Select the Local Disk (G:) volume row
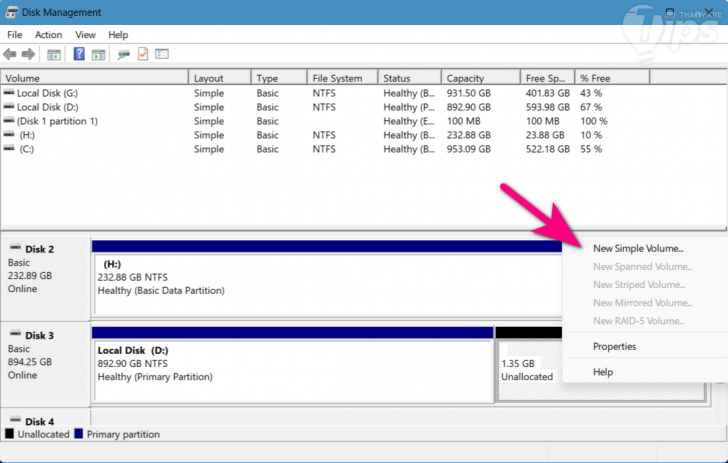The width and height of the screenshot is (728, 463). point(325,93)
